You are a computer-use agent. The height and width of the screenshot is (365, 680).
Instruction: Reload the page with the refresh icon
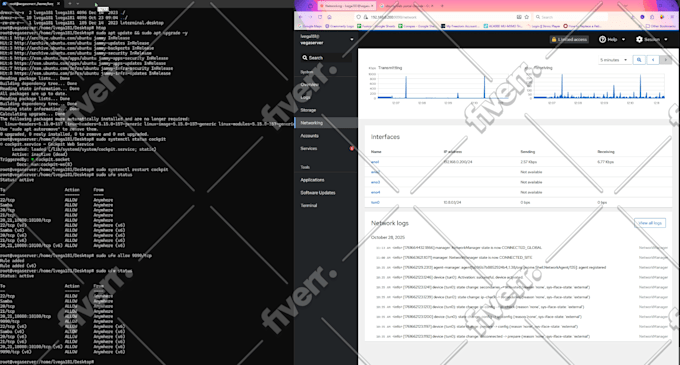pos(320,17)
